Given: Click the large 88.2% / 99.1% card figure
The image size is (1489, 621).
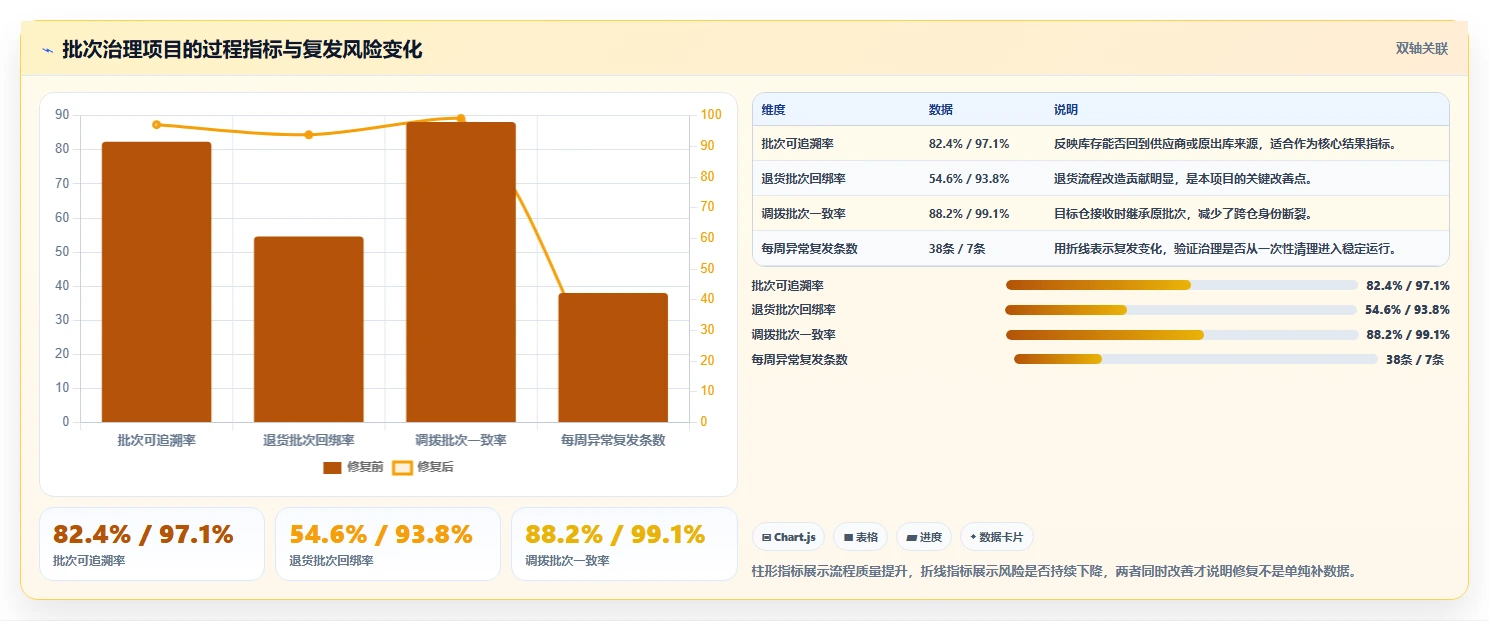Looking at the screenshot, I should tap(616, 535).
